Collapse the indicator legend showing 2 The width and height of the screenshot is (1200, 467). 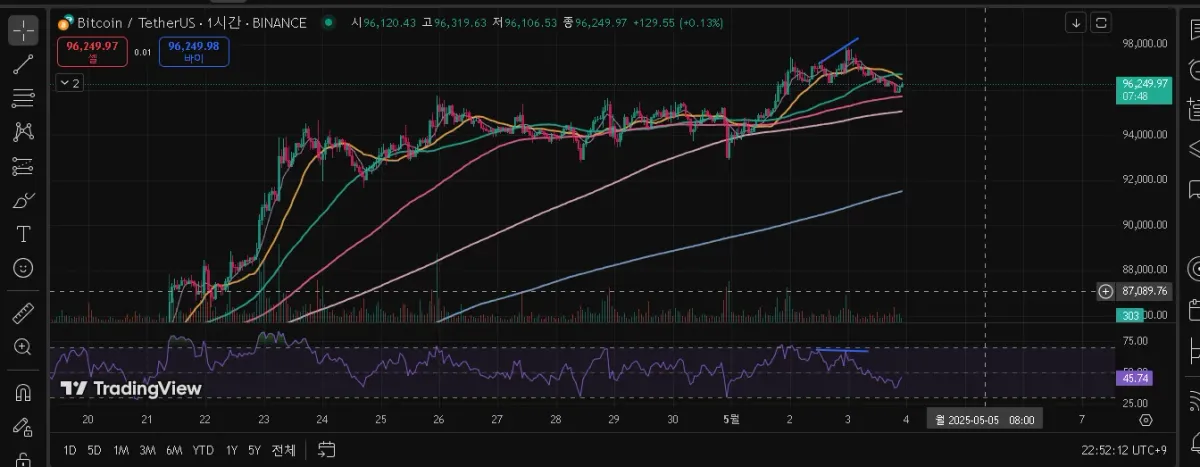pyautogui.click(x=70, y=84)
